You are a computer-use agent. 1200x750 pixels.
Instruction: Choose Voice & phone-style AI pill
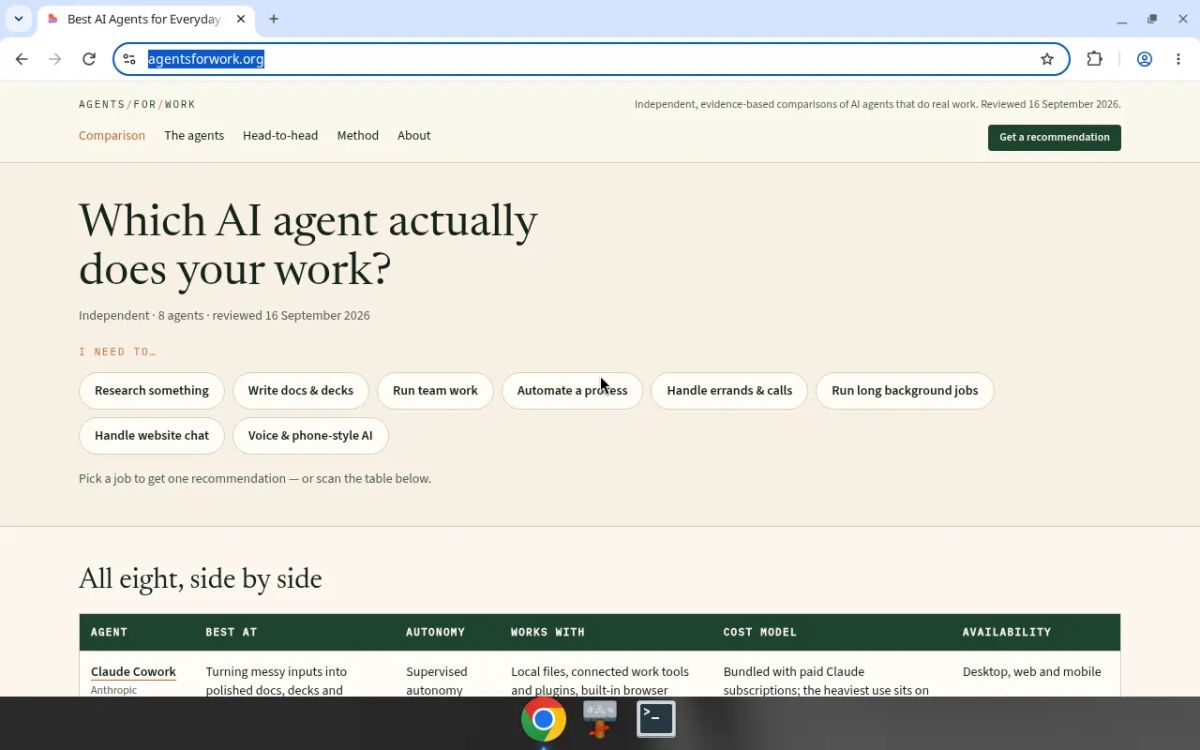pos(310,436)
